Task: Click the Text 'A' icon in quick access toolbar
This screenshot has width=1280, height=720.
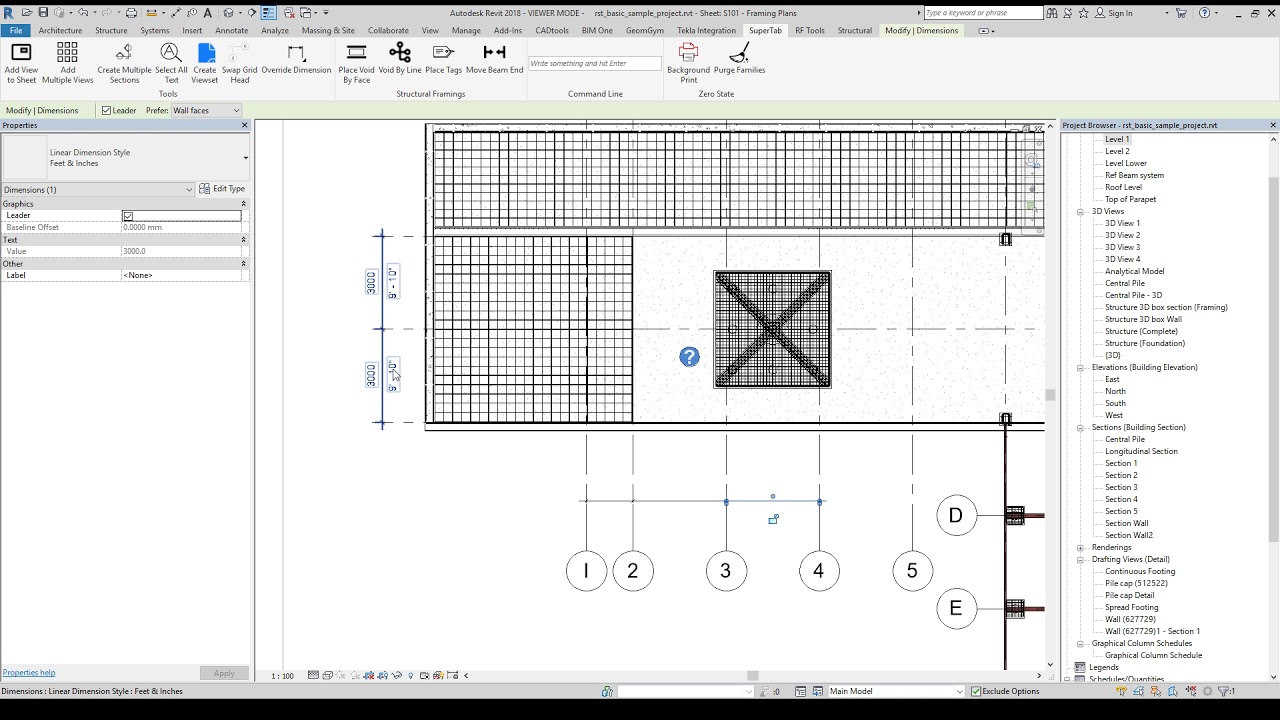Action: coord(205,13)
